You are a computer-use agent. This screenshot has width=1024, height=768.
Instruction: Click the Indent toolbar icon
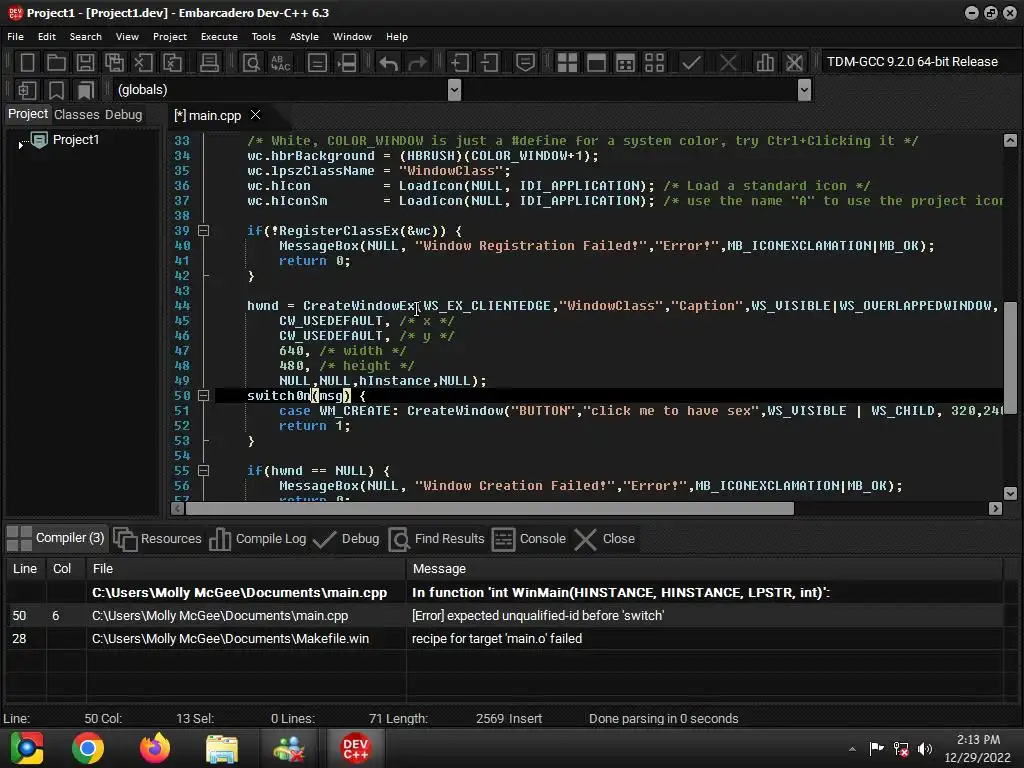[460, 63]
